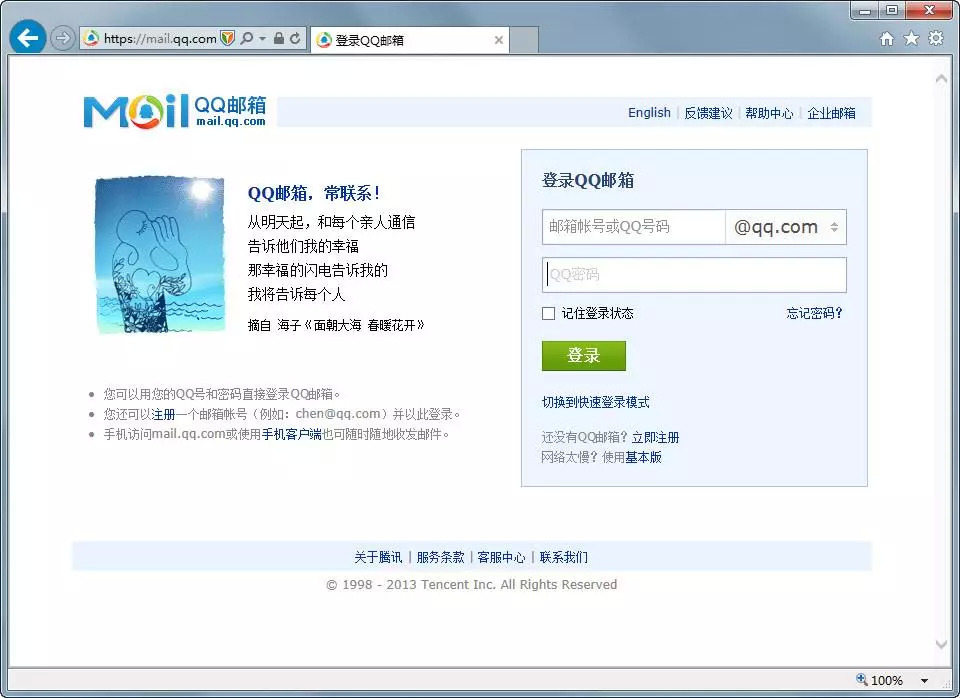The height and width of the screenshot is (698, 960).
Task: Click the address bar search magnifier icon
Action: [247, 39]
